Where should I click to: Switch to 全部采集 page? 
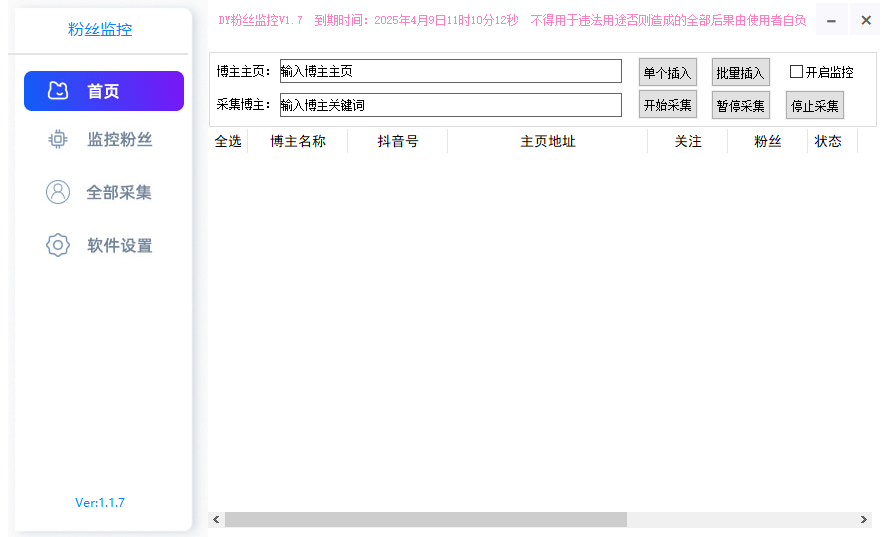(x=119, y=192)
